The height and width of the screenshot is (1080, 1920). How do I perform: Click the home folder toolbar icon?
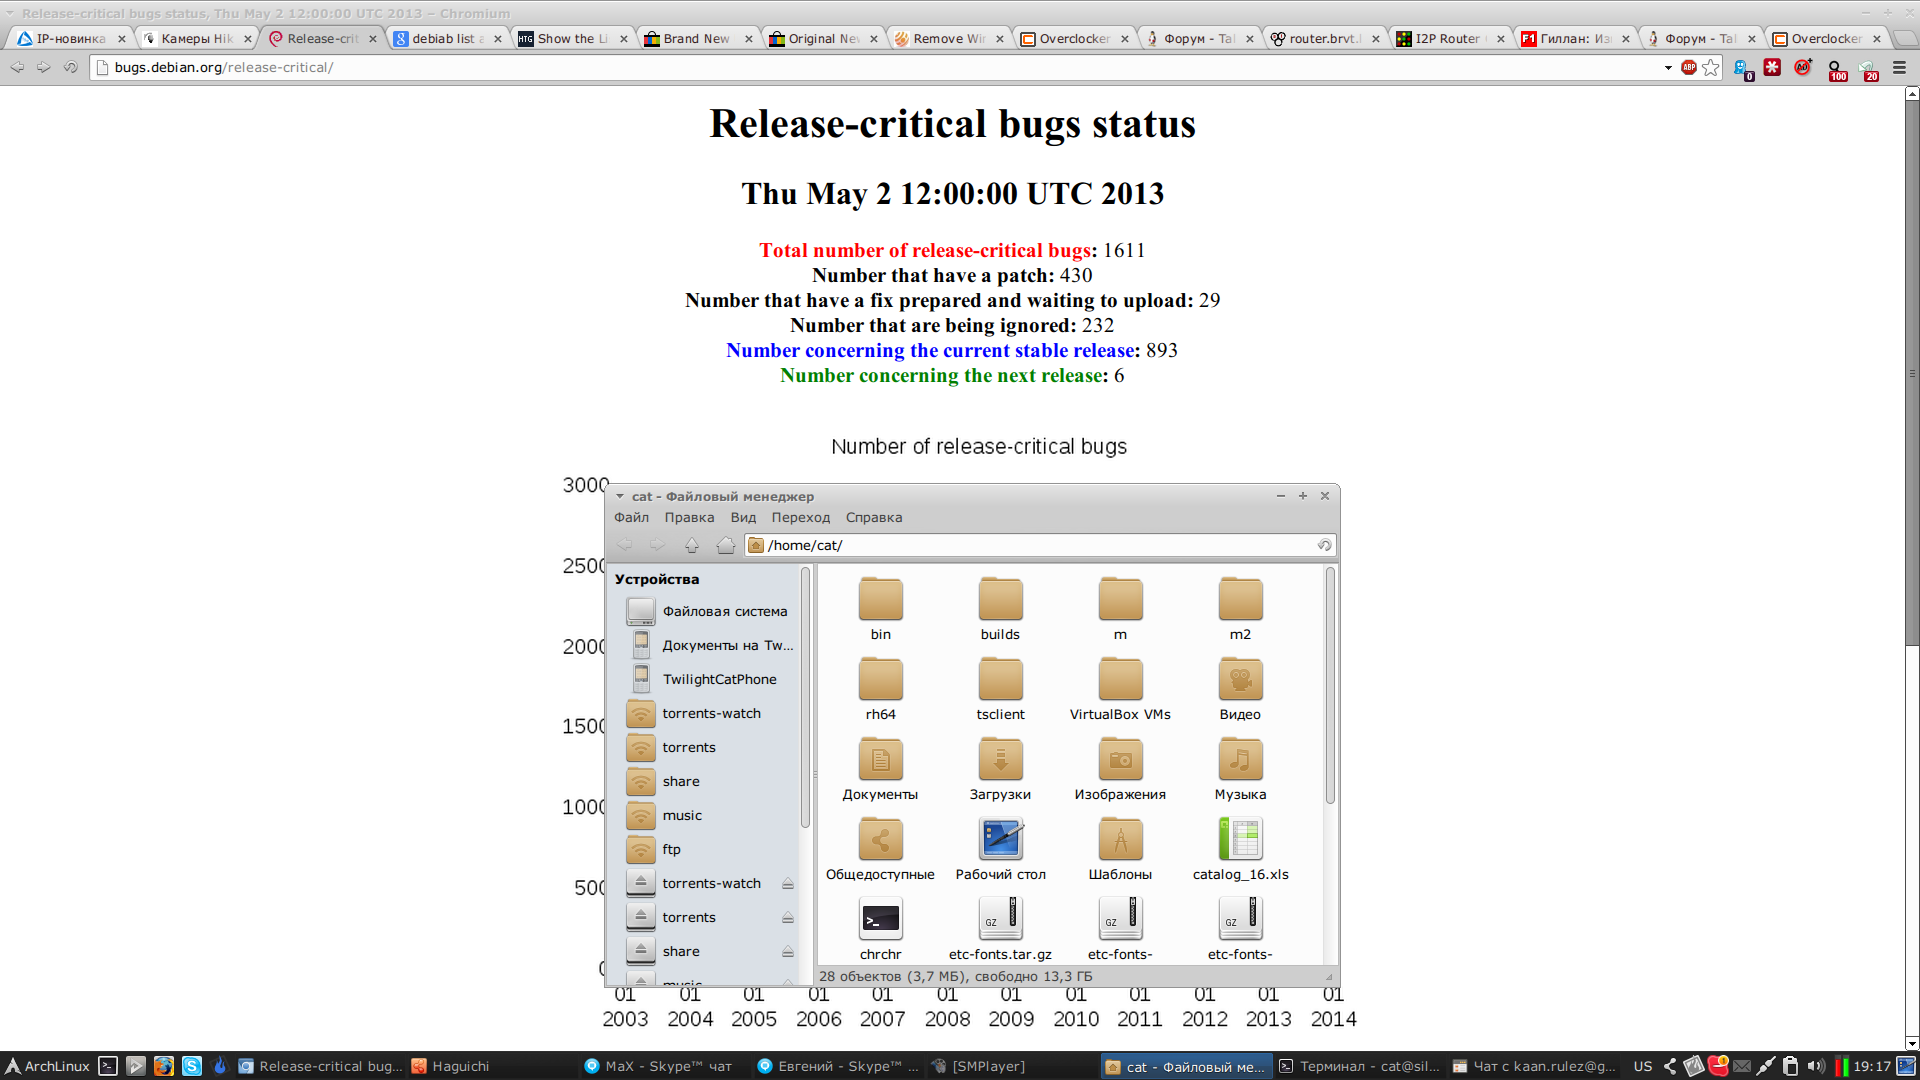tap(726, 545)
